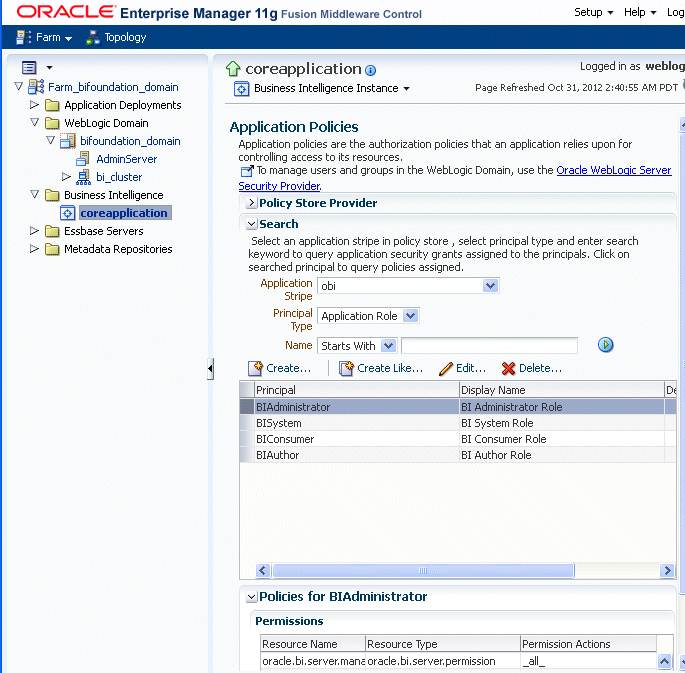Open the Topology view
Image resolution: width=685 pixels, height=673 pixels.
pyautogui.click(x=116, y=38)
